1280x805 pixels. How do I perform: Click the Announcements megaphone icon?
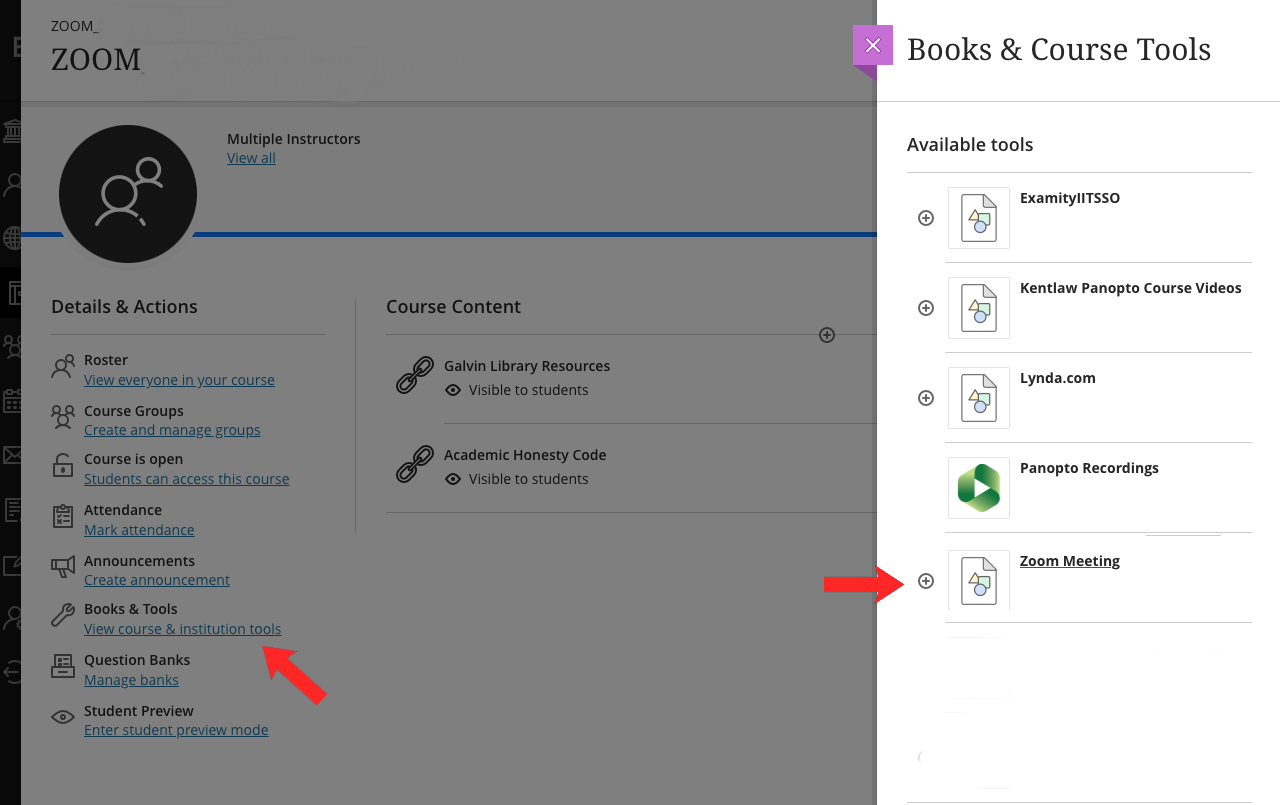click(63, 567)
